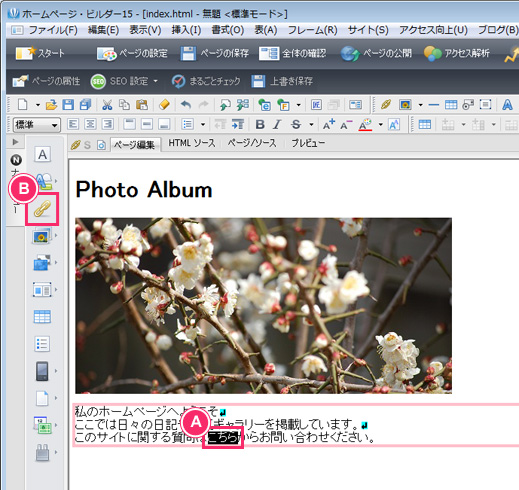Open the font color dropdown arrow
This screenshot has width=519, height=490.
(381, 125)
